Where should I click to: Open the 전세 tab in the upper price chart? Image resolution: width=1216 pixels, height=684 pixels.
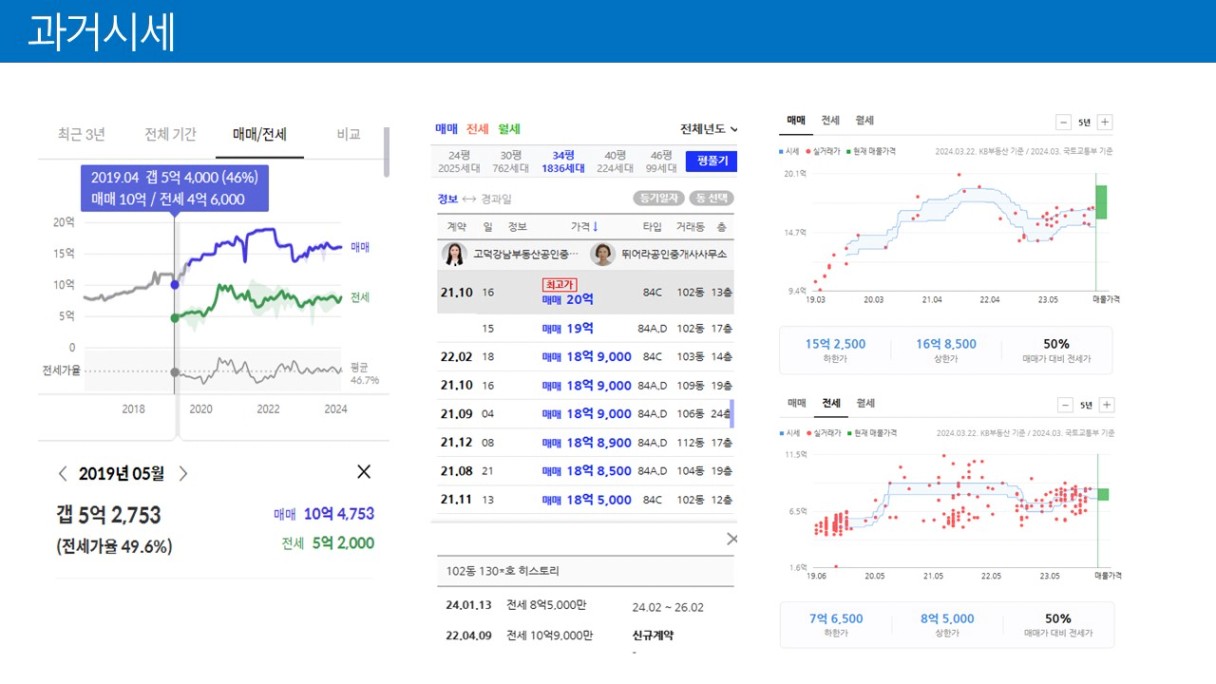pyautogui.click(x=830, y=120)
